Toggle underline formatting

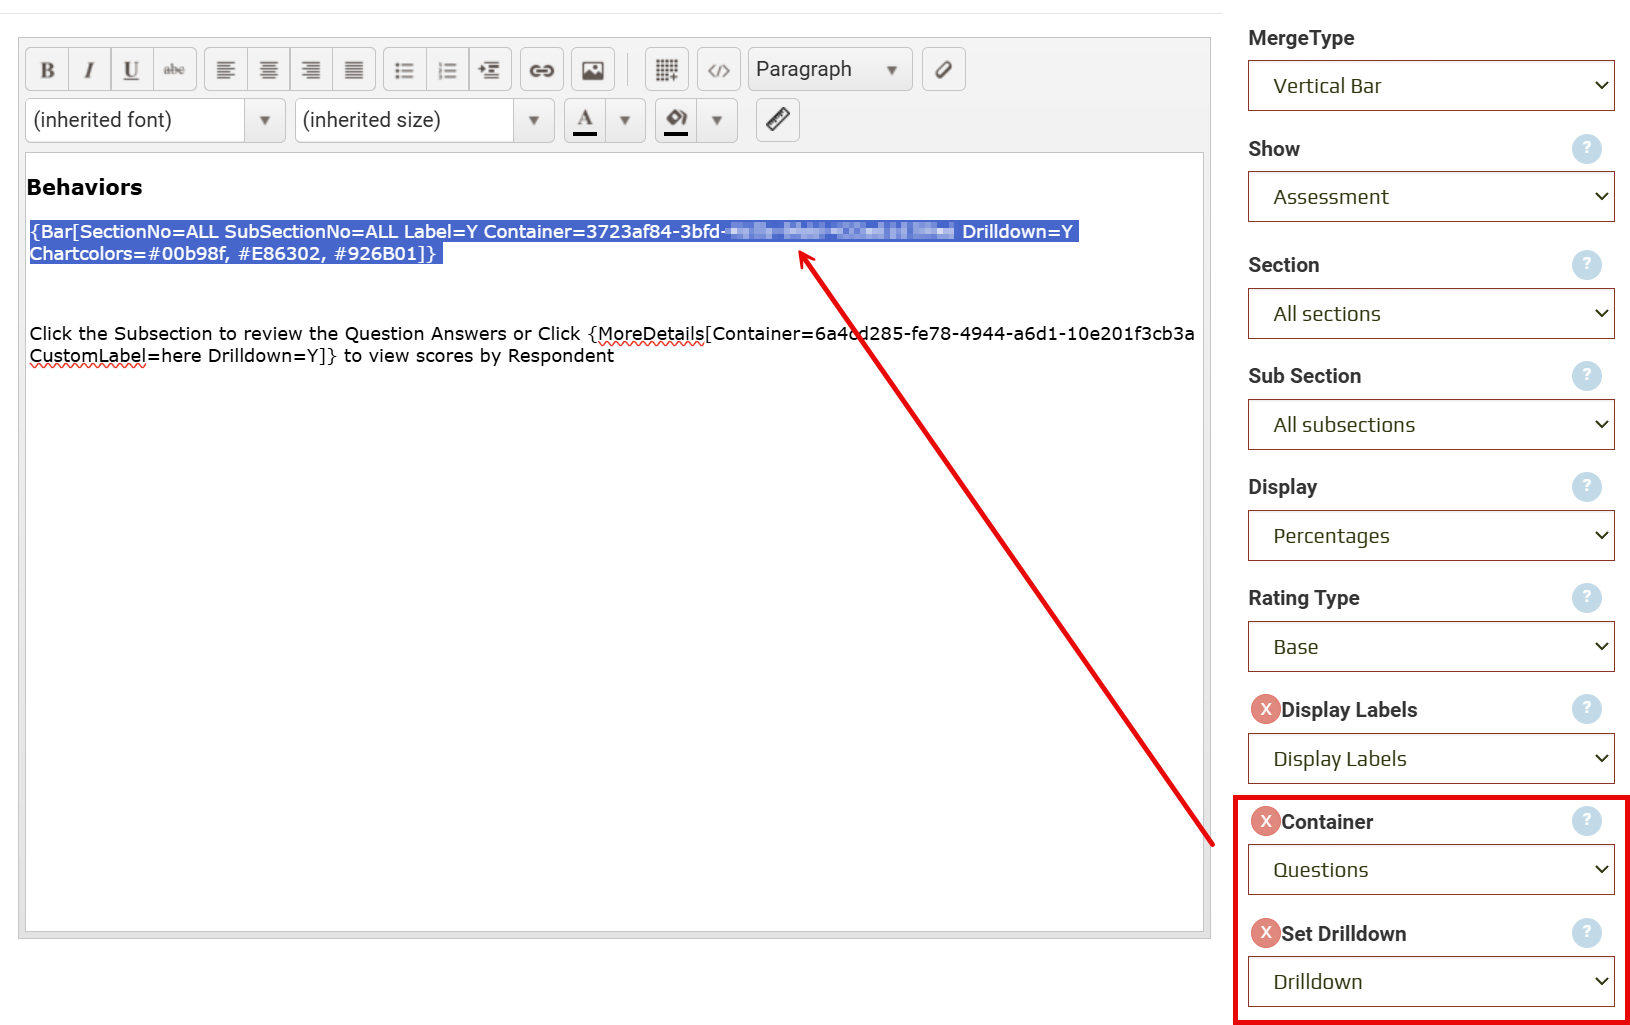pos(131,70)
